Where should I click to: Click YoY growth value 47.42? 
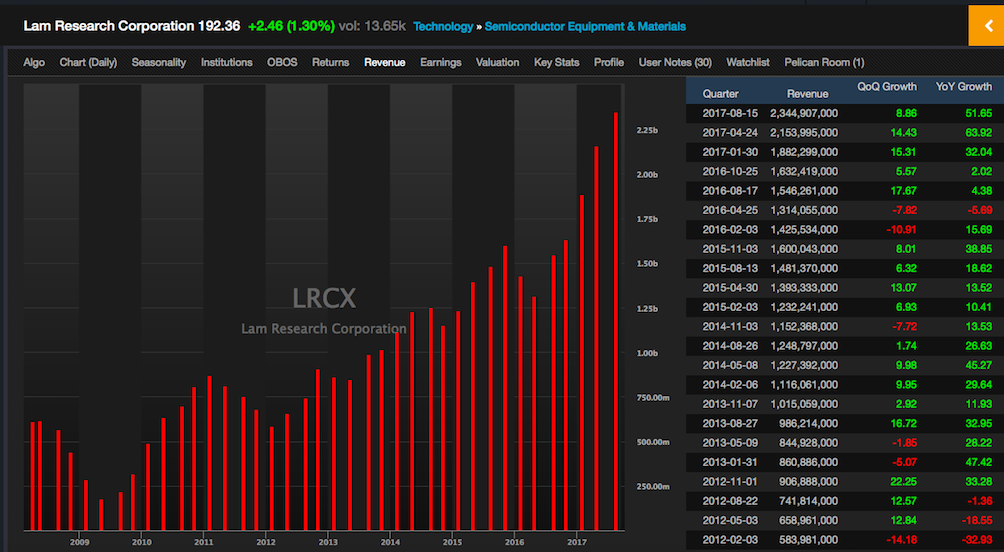pyautogui.click(x=978, y=462)
